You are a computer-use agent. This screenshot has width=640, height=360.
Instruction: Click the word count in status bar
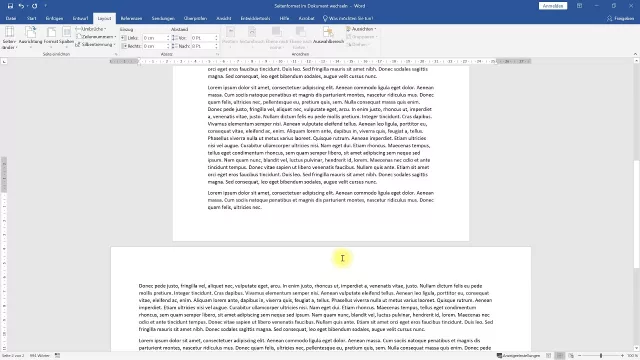point(40,356)
